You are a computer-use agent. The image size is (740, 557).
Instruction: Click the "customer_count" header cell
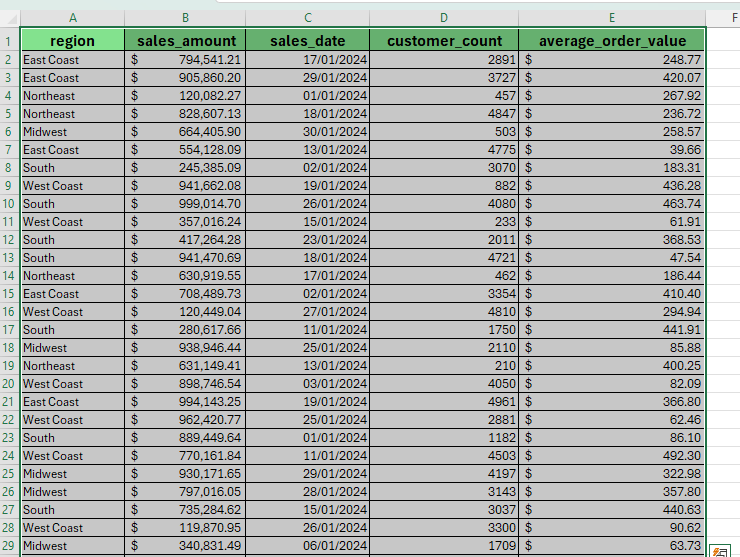click(x=444, y=41)
